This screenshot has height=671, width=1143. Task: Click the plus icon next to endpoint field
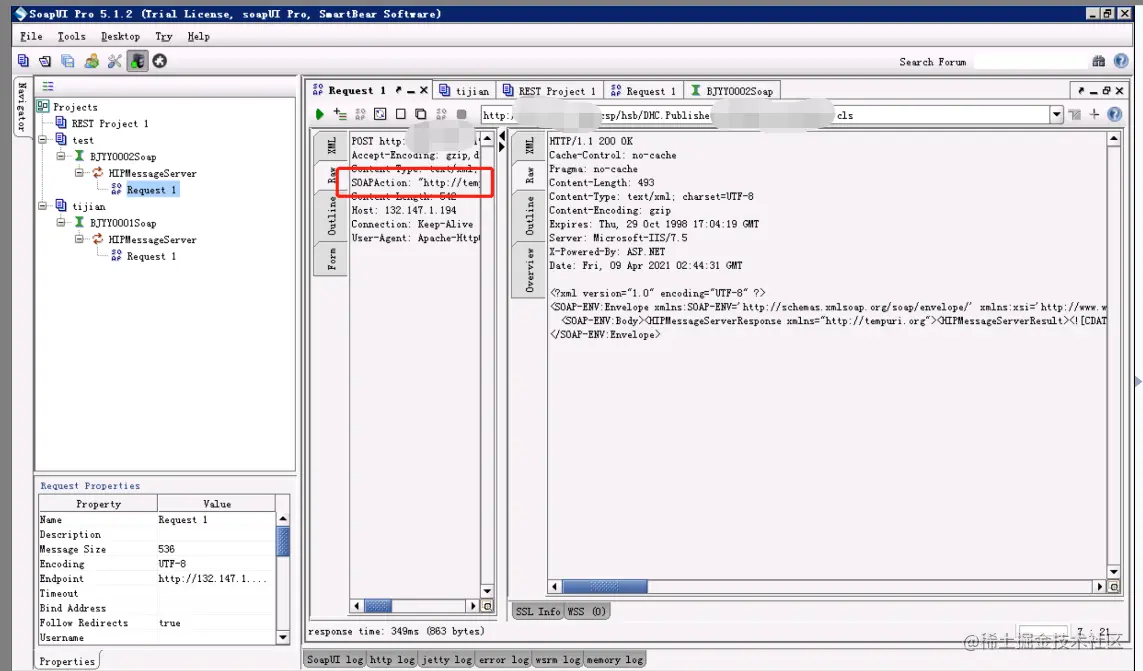[1094, 115]
